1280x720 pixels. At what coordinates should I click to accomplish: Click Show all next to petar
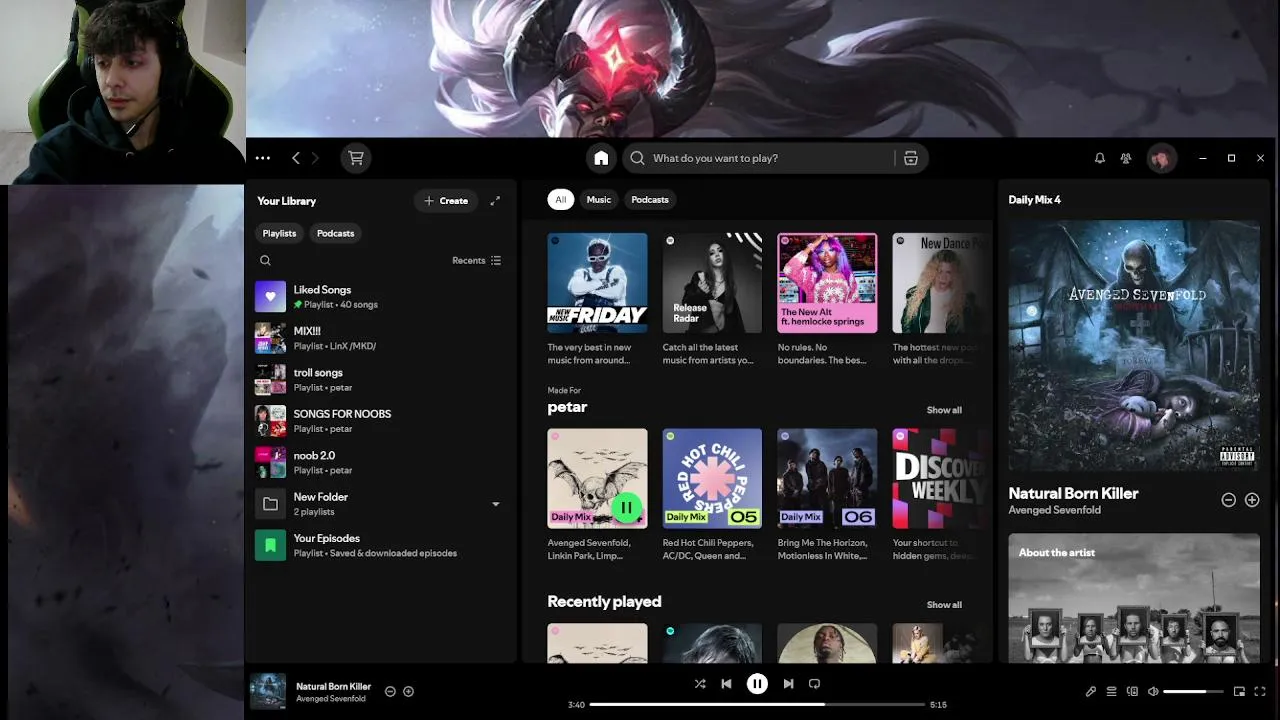coord(944,410)
